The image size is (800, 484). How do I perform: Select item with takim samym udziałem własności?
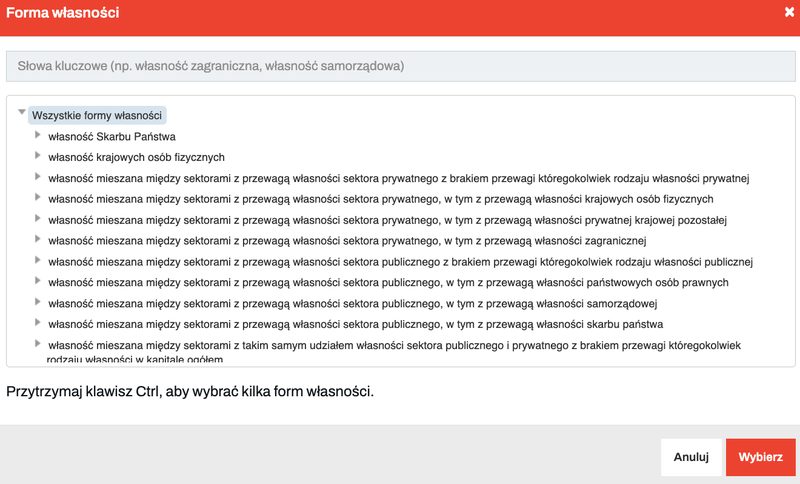(x=394, y=352)
